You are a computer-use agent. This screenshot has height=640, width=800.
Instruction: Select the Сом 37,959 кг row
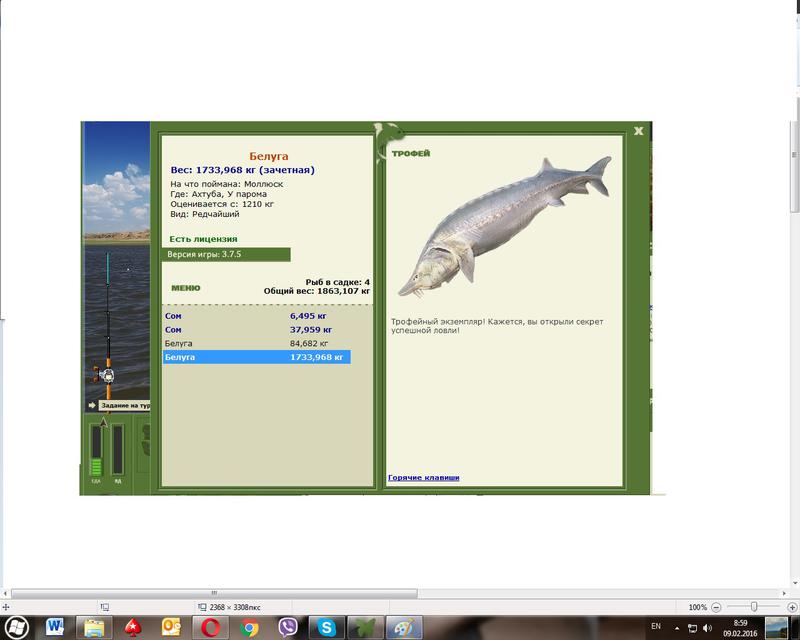[x=257, y=330]
